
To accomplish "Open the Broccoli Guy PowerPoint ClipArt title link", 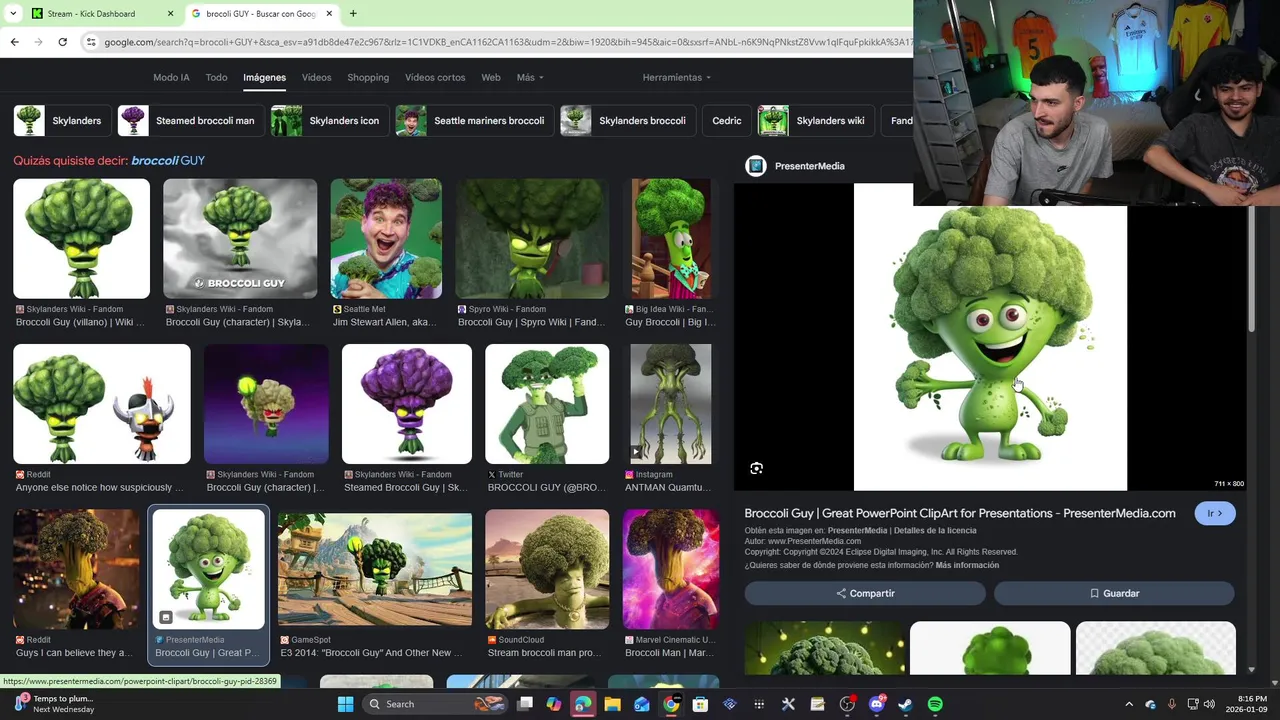I will 960,513.
